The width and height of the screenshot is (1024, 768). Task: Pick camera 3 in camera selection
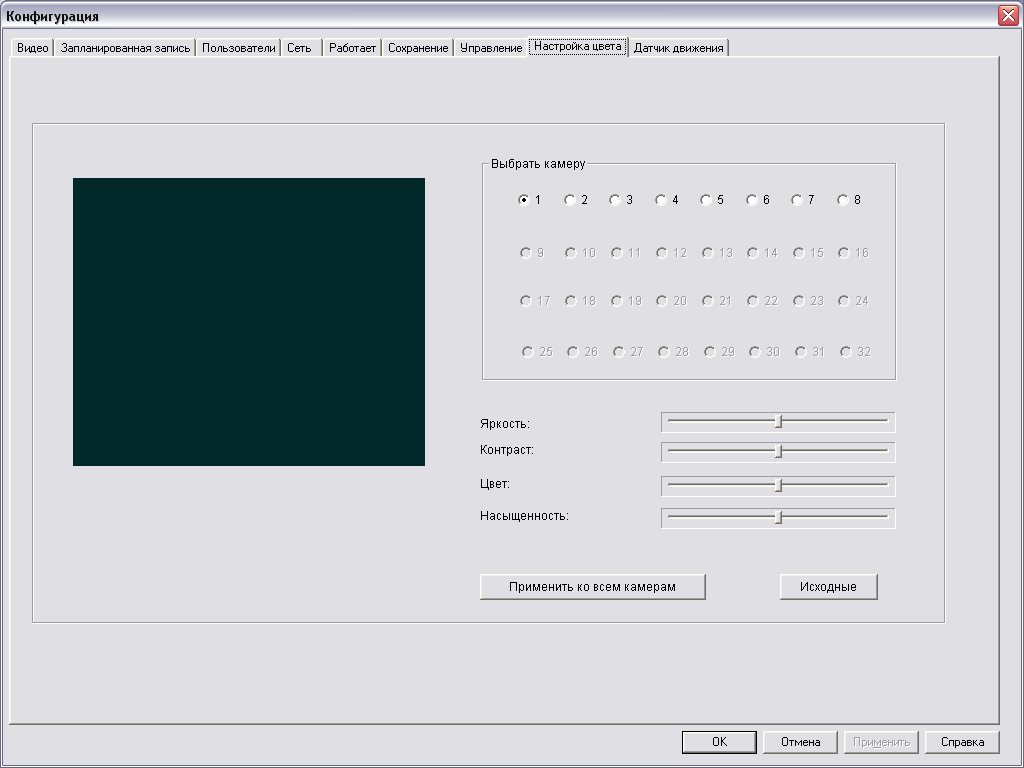tap(615, 200)
